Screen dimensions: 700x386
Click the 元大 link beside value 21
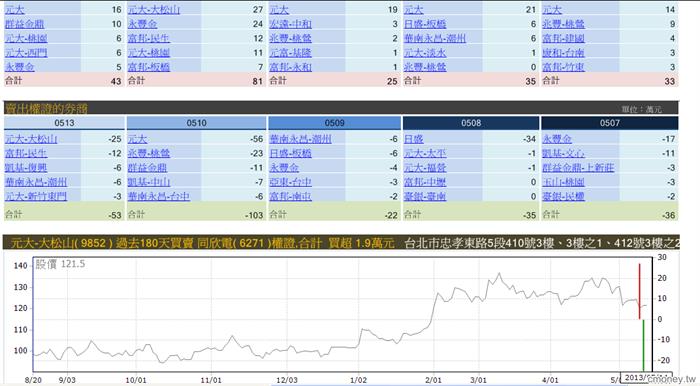pyautogui.click(x=414, y=10)
